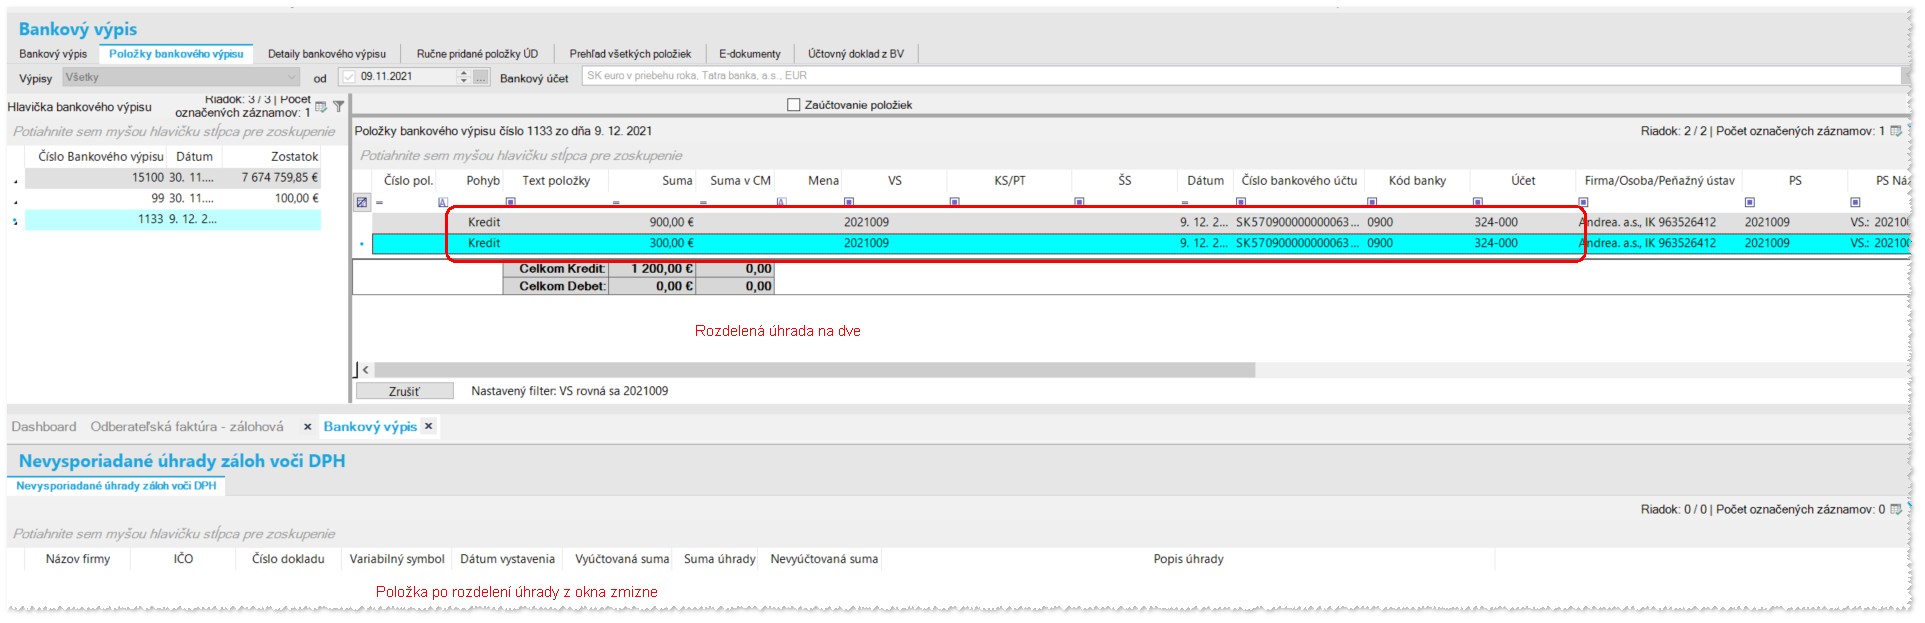Sort by Zostatok column header
The width and height of the screenshot is (1925, 623).
[271, 157]
